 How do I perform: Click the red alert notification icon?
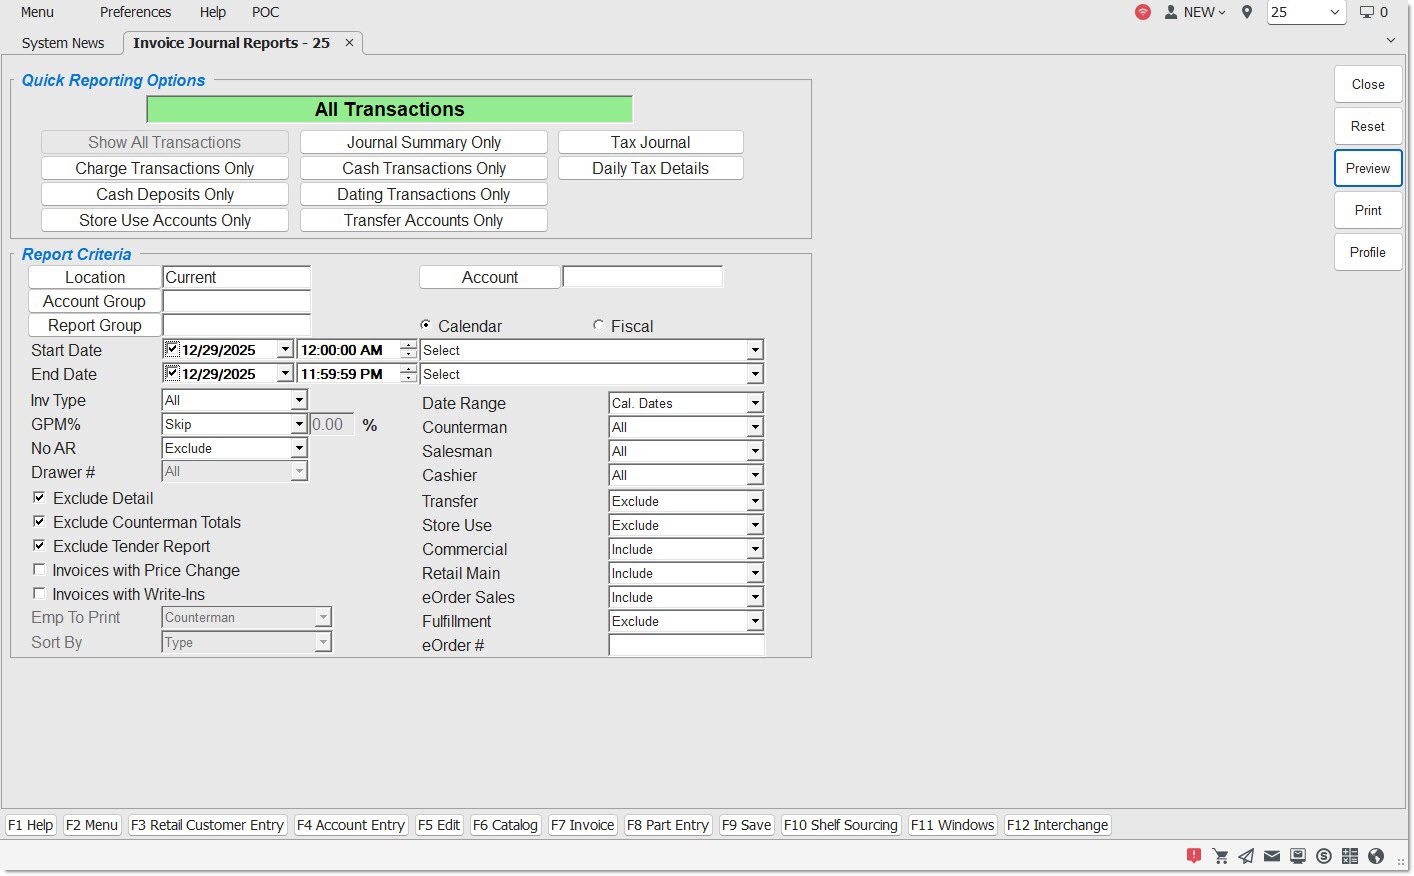[x=1194, y=855]
